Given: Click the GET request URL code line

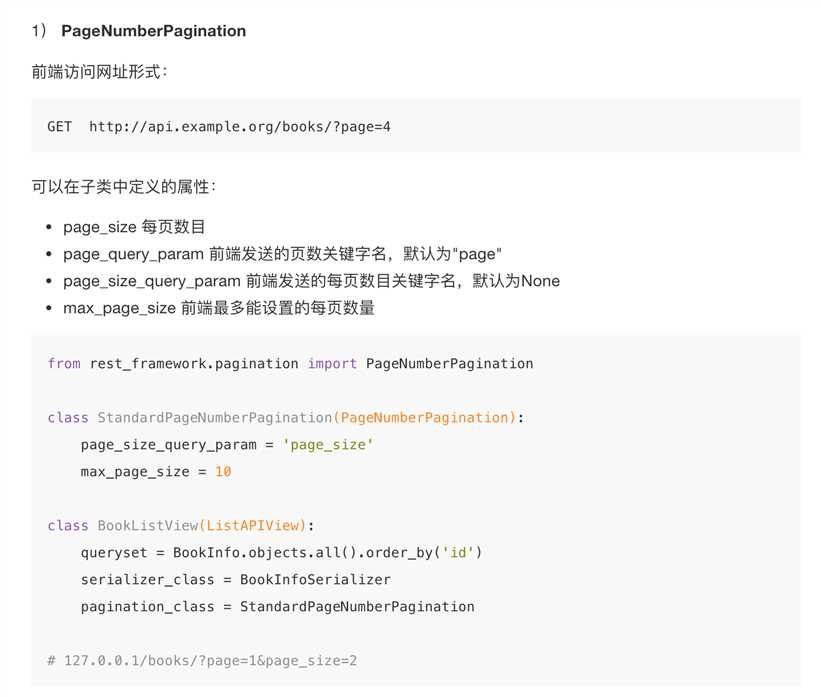Looking at the screenshot, I should 218,127.
